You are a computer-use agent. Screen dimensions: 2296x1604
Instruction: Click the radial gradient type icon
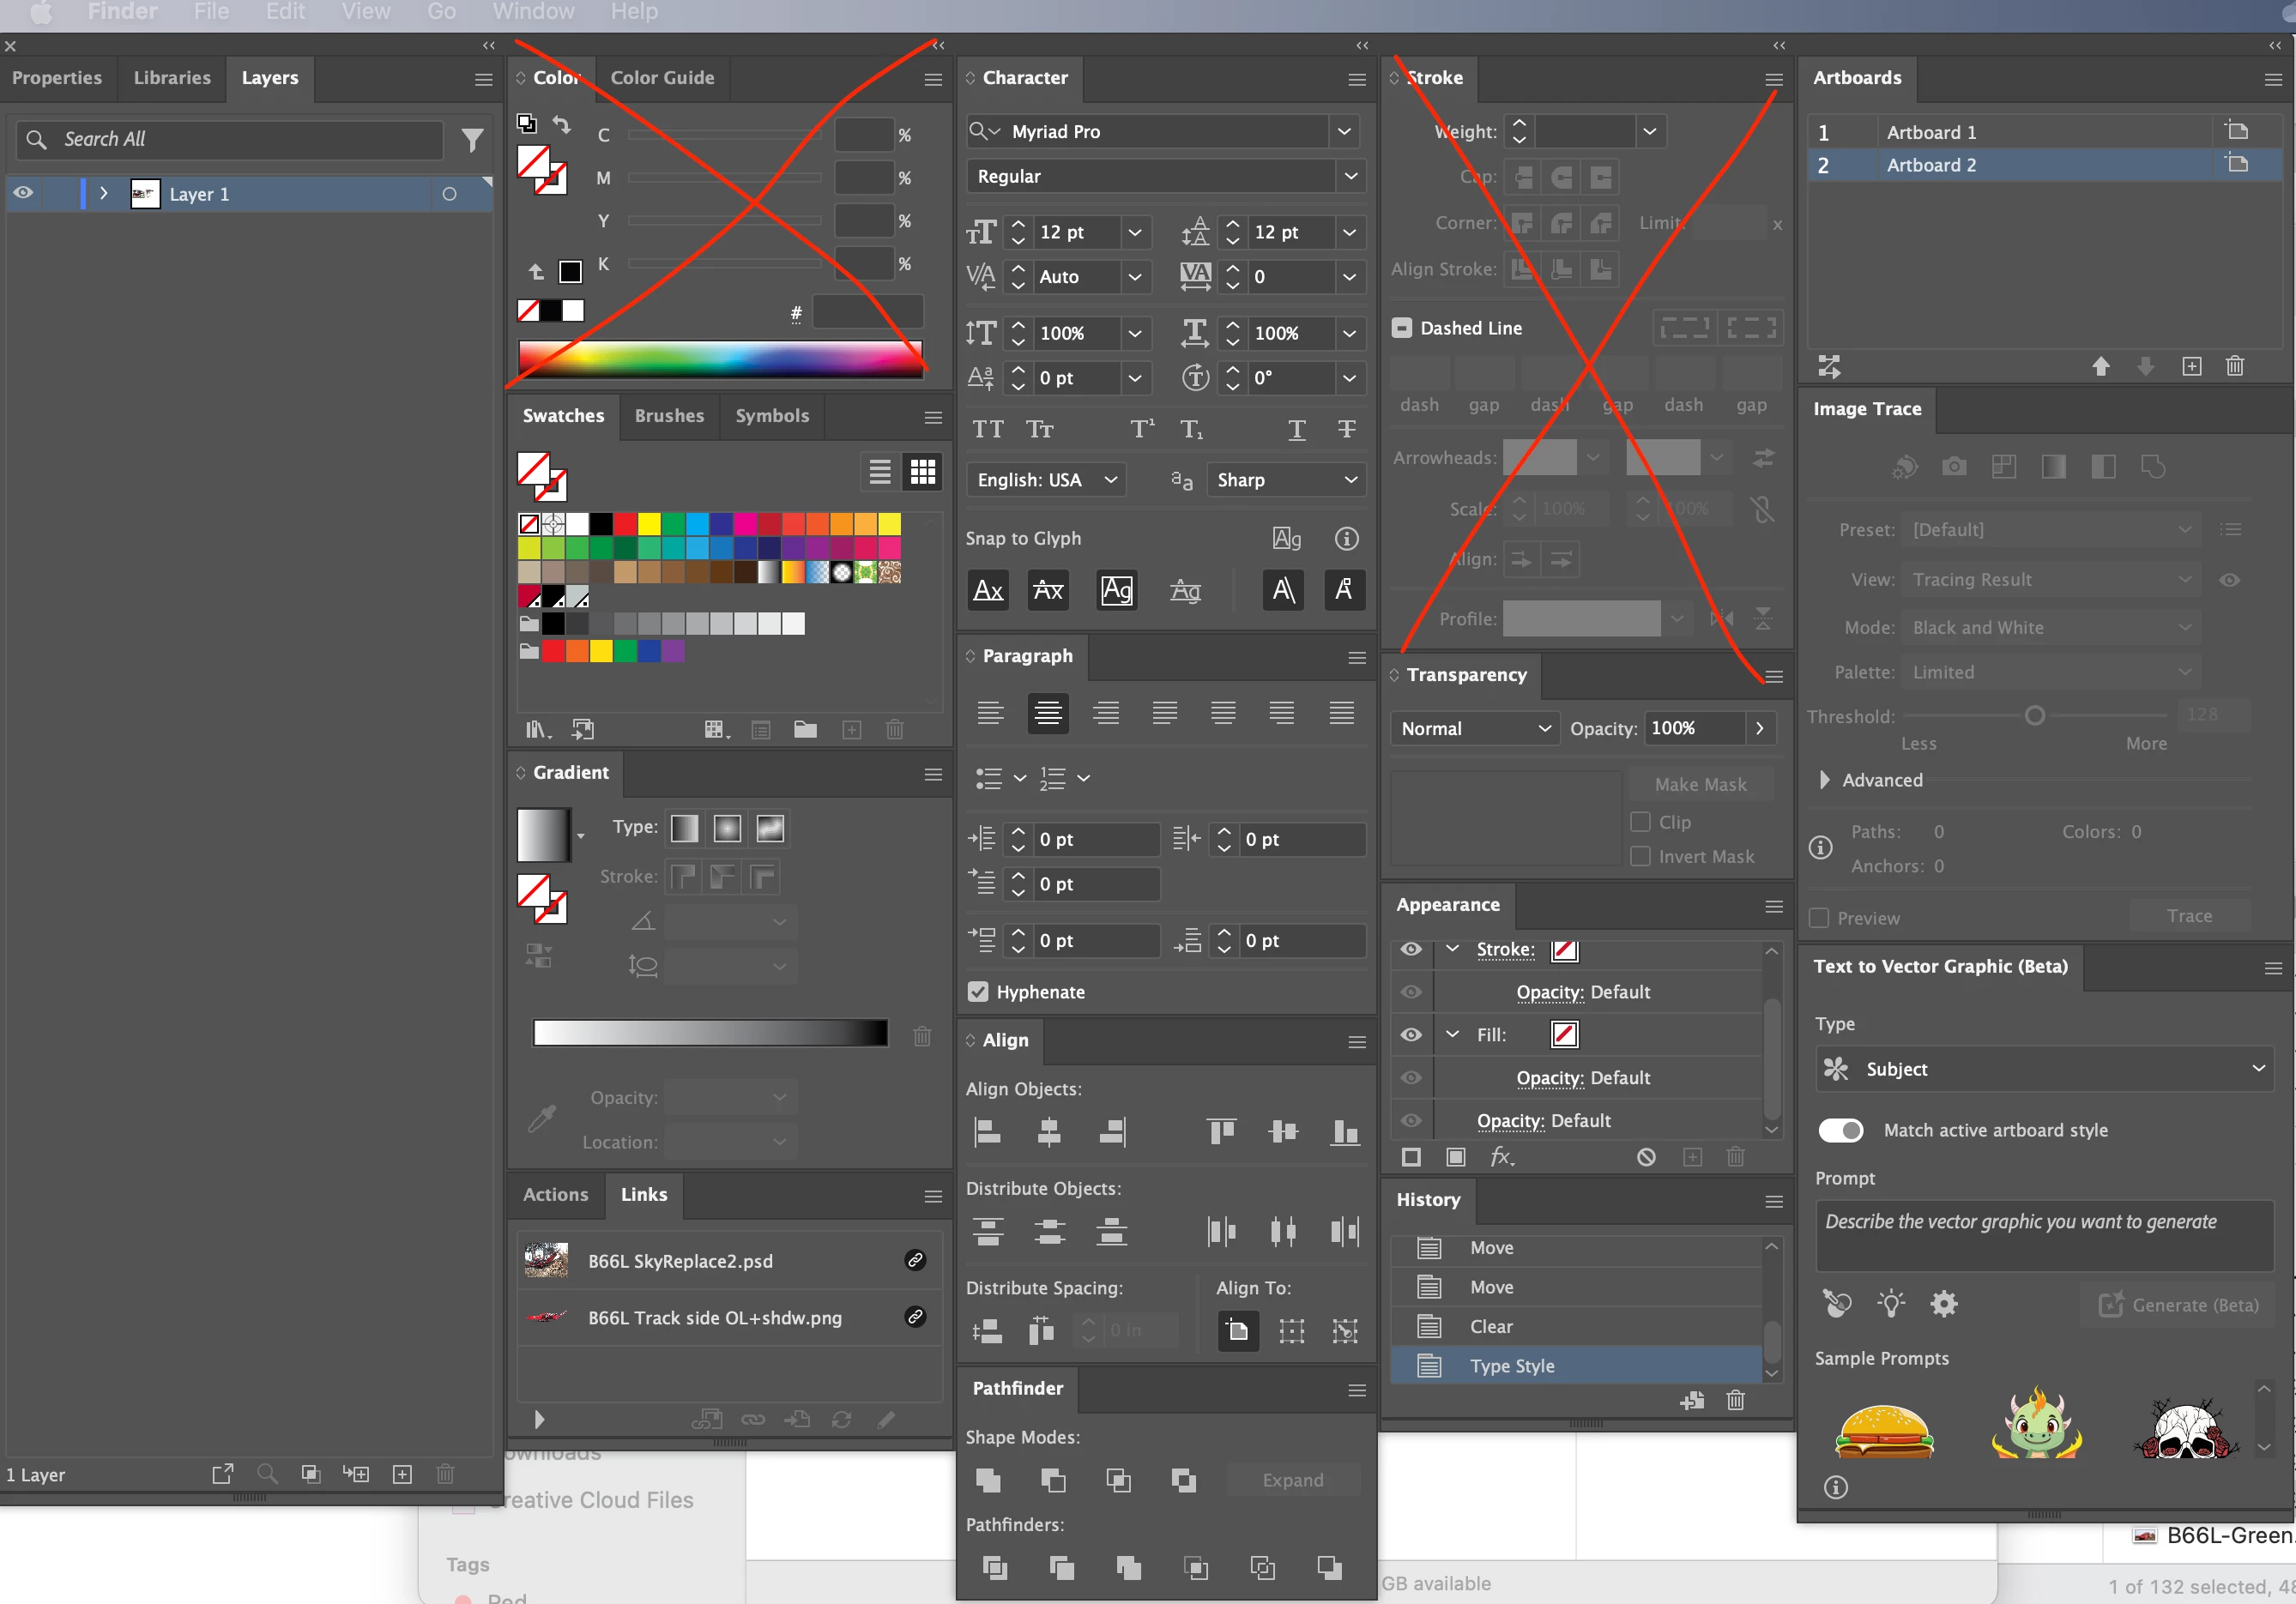727,828
